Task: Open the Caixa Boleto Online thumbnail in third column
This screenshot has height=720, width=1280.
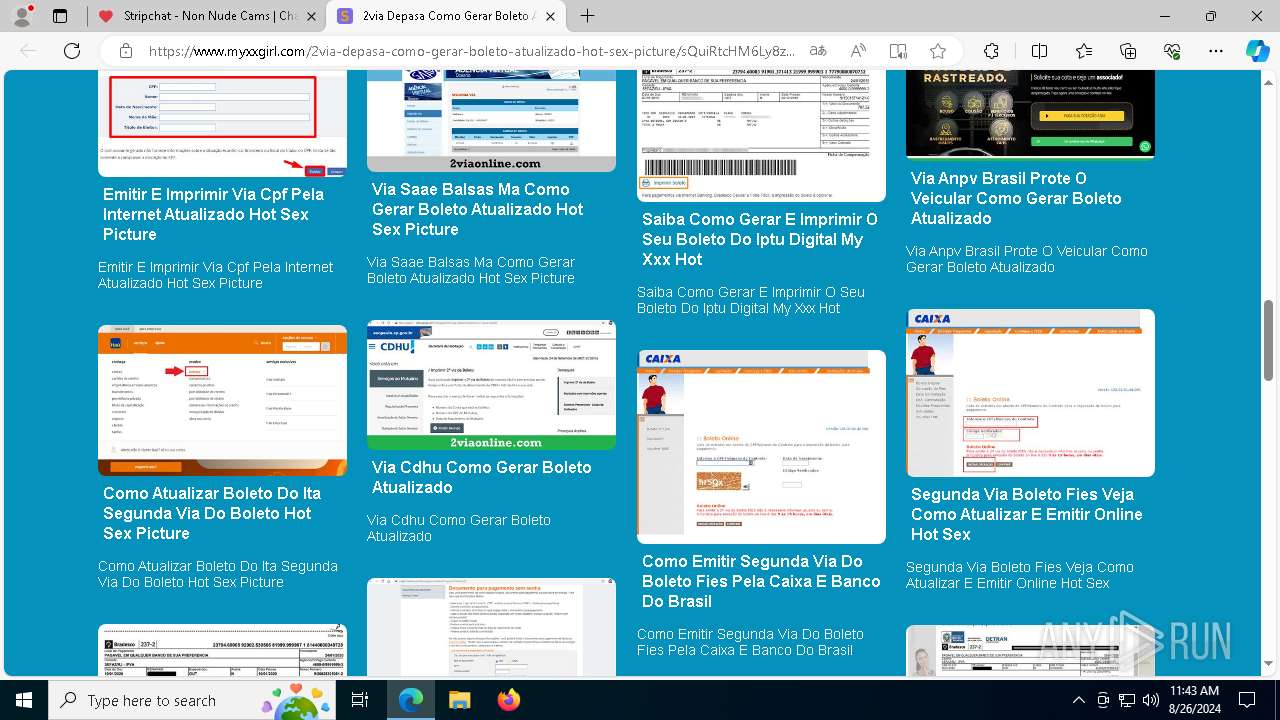Action: pyautogui.click(x=761, y=447)
